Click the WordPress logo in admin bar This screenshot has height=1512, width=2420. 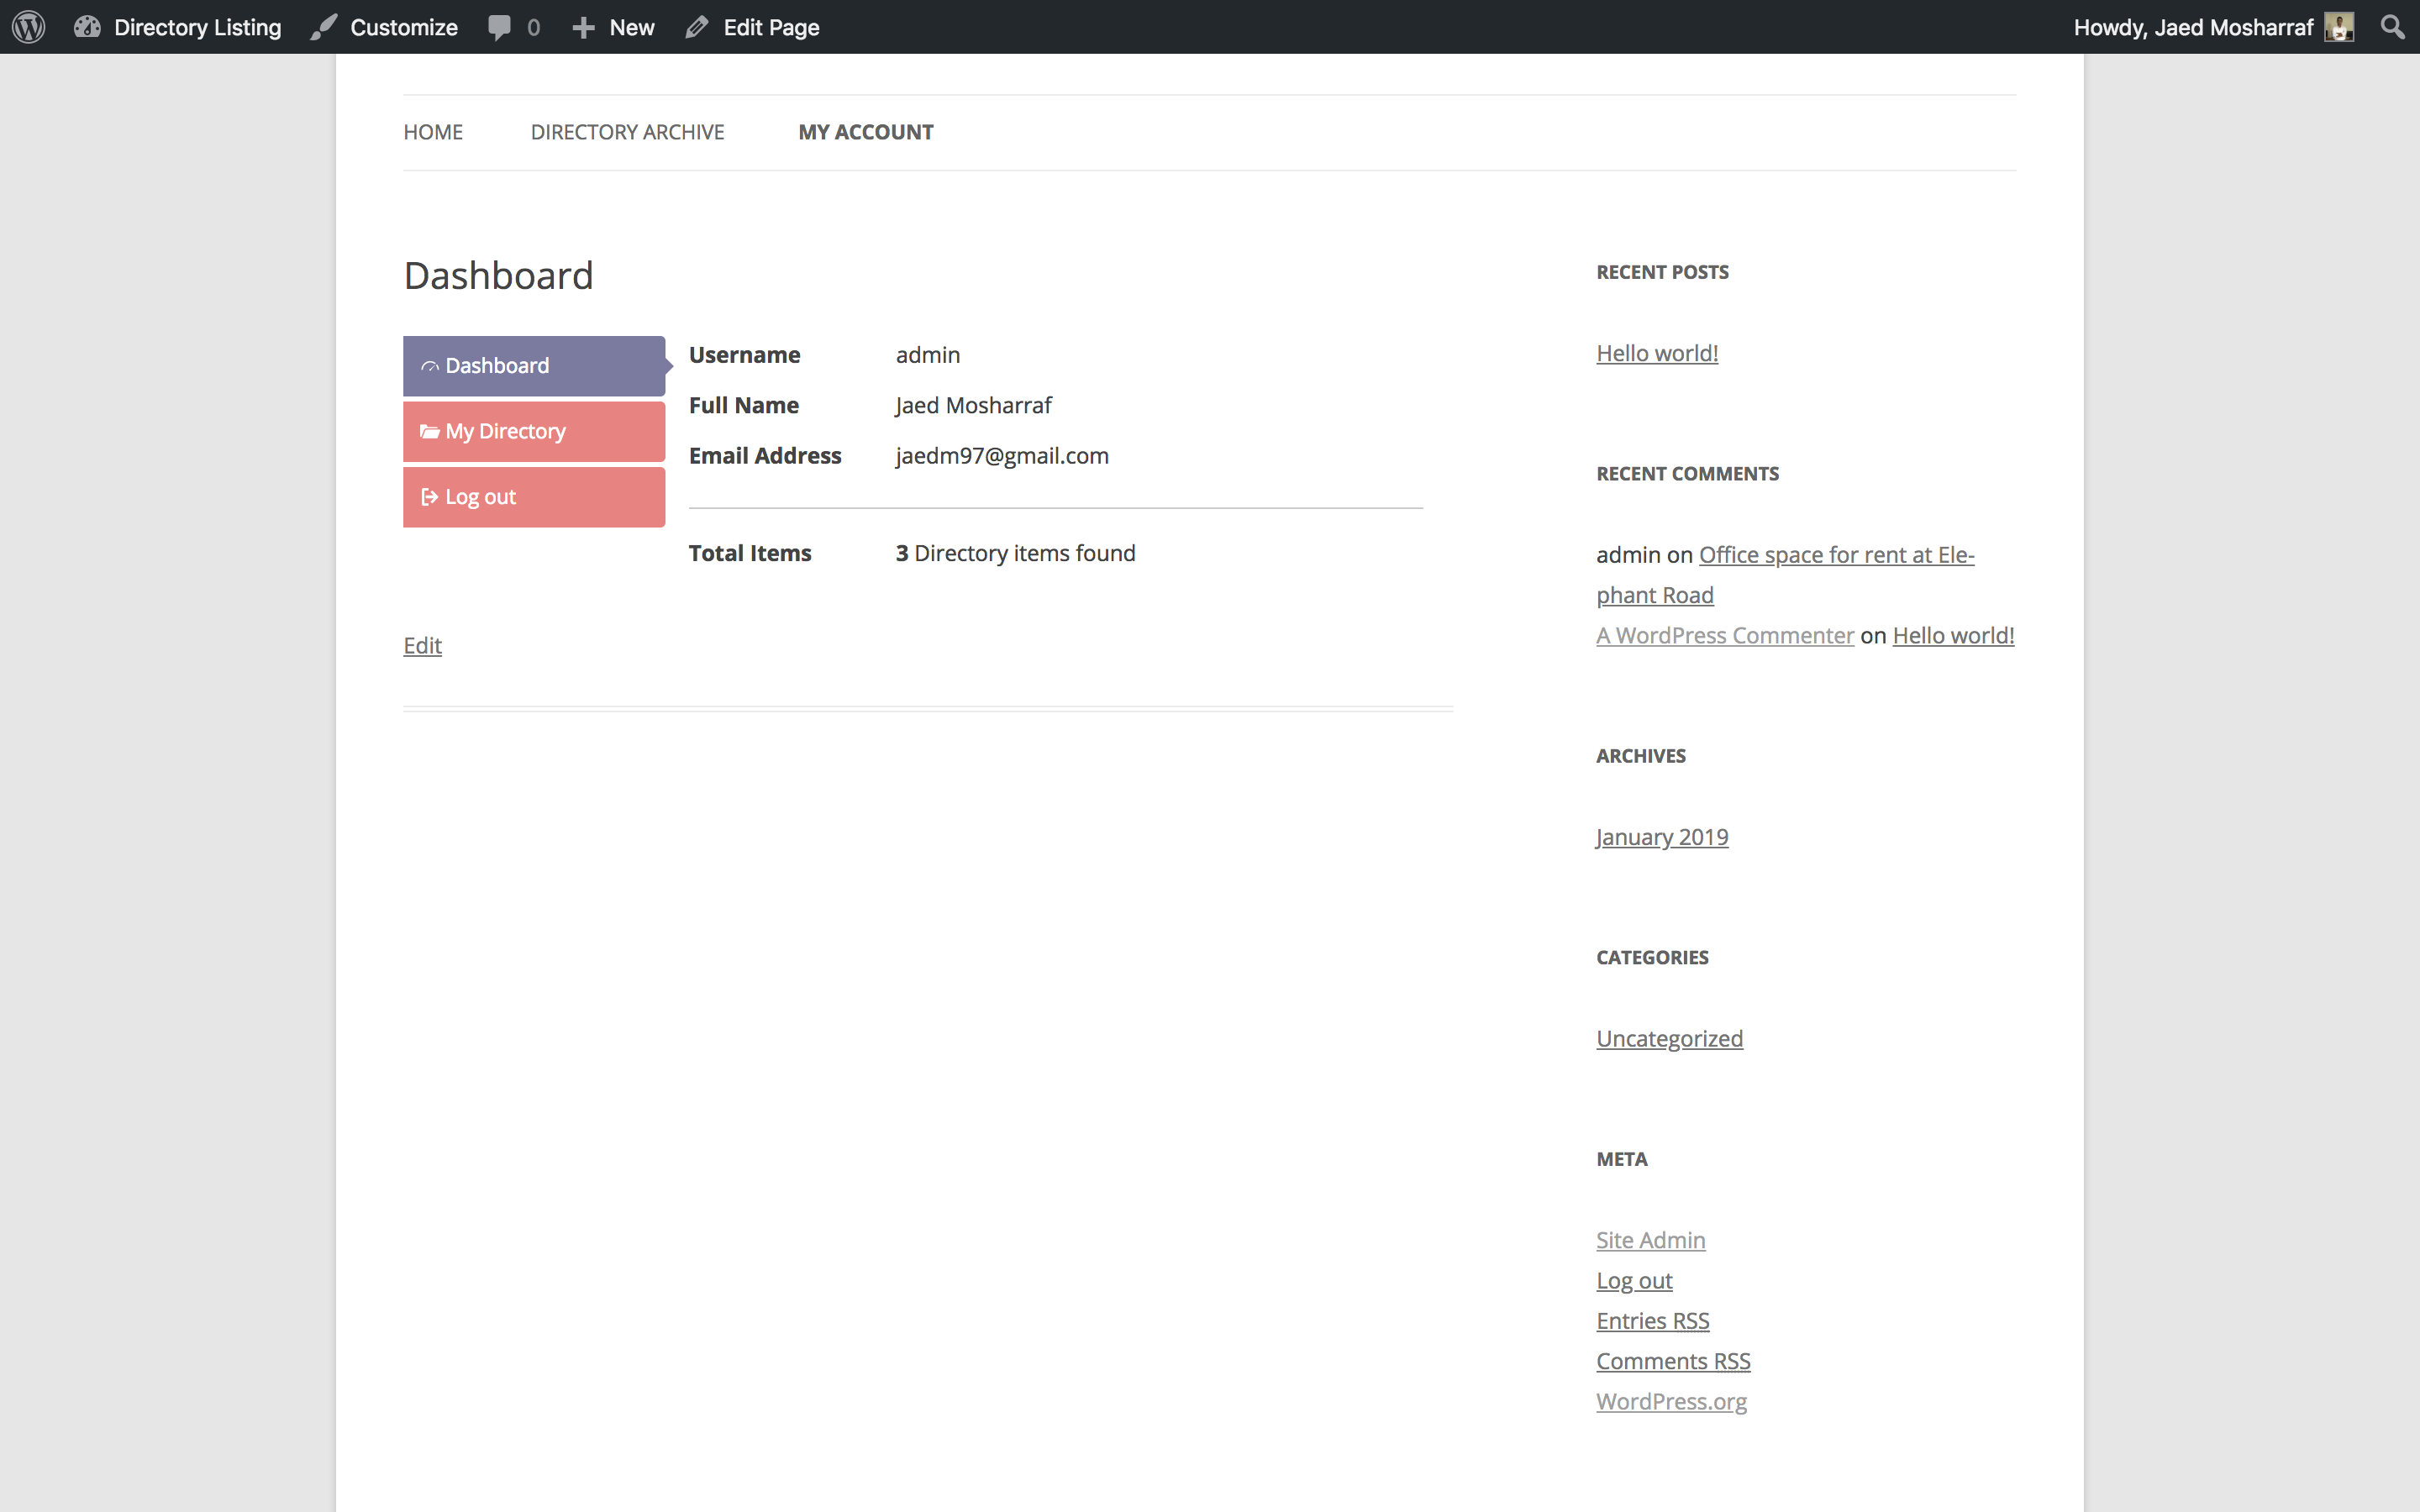(x=29, y=27)
